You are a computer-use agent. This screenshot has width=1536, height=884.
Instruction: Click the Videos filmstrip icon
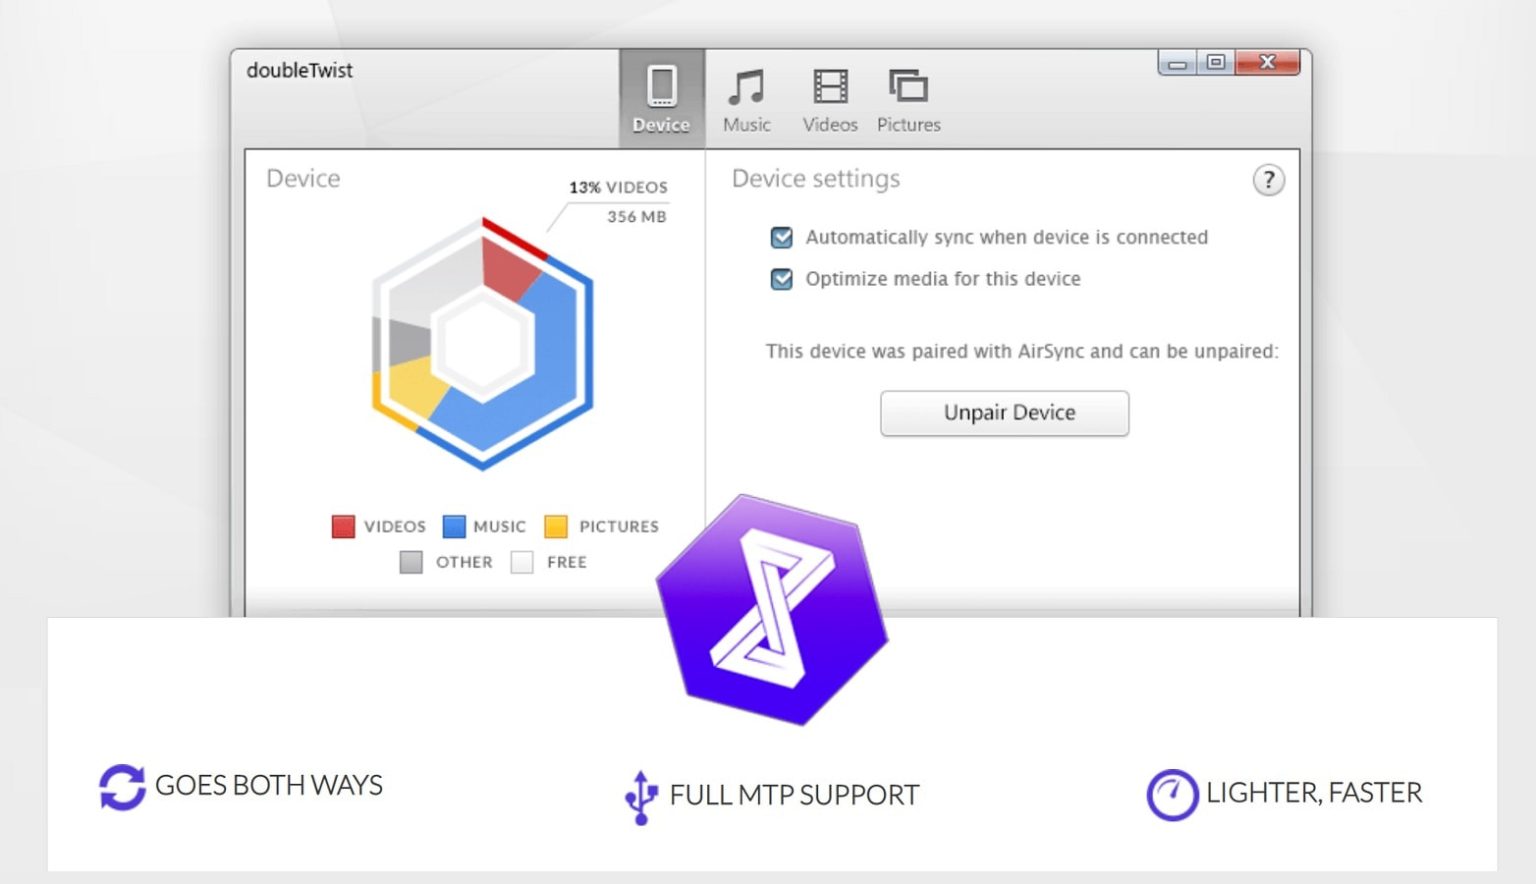coord(829,88)
